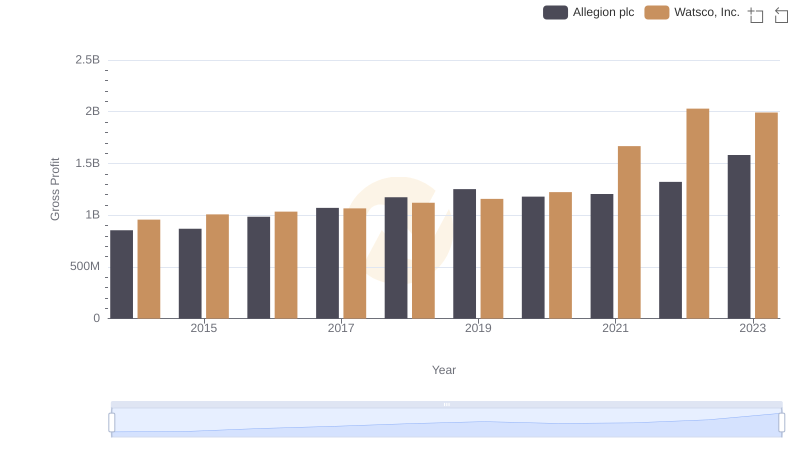800x461 pixels.
Task: Click the dark Allegion plc legend swatch
Action: coord(555,12)
